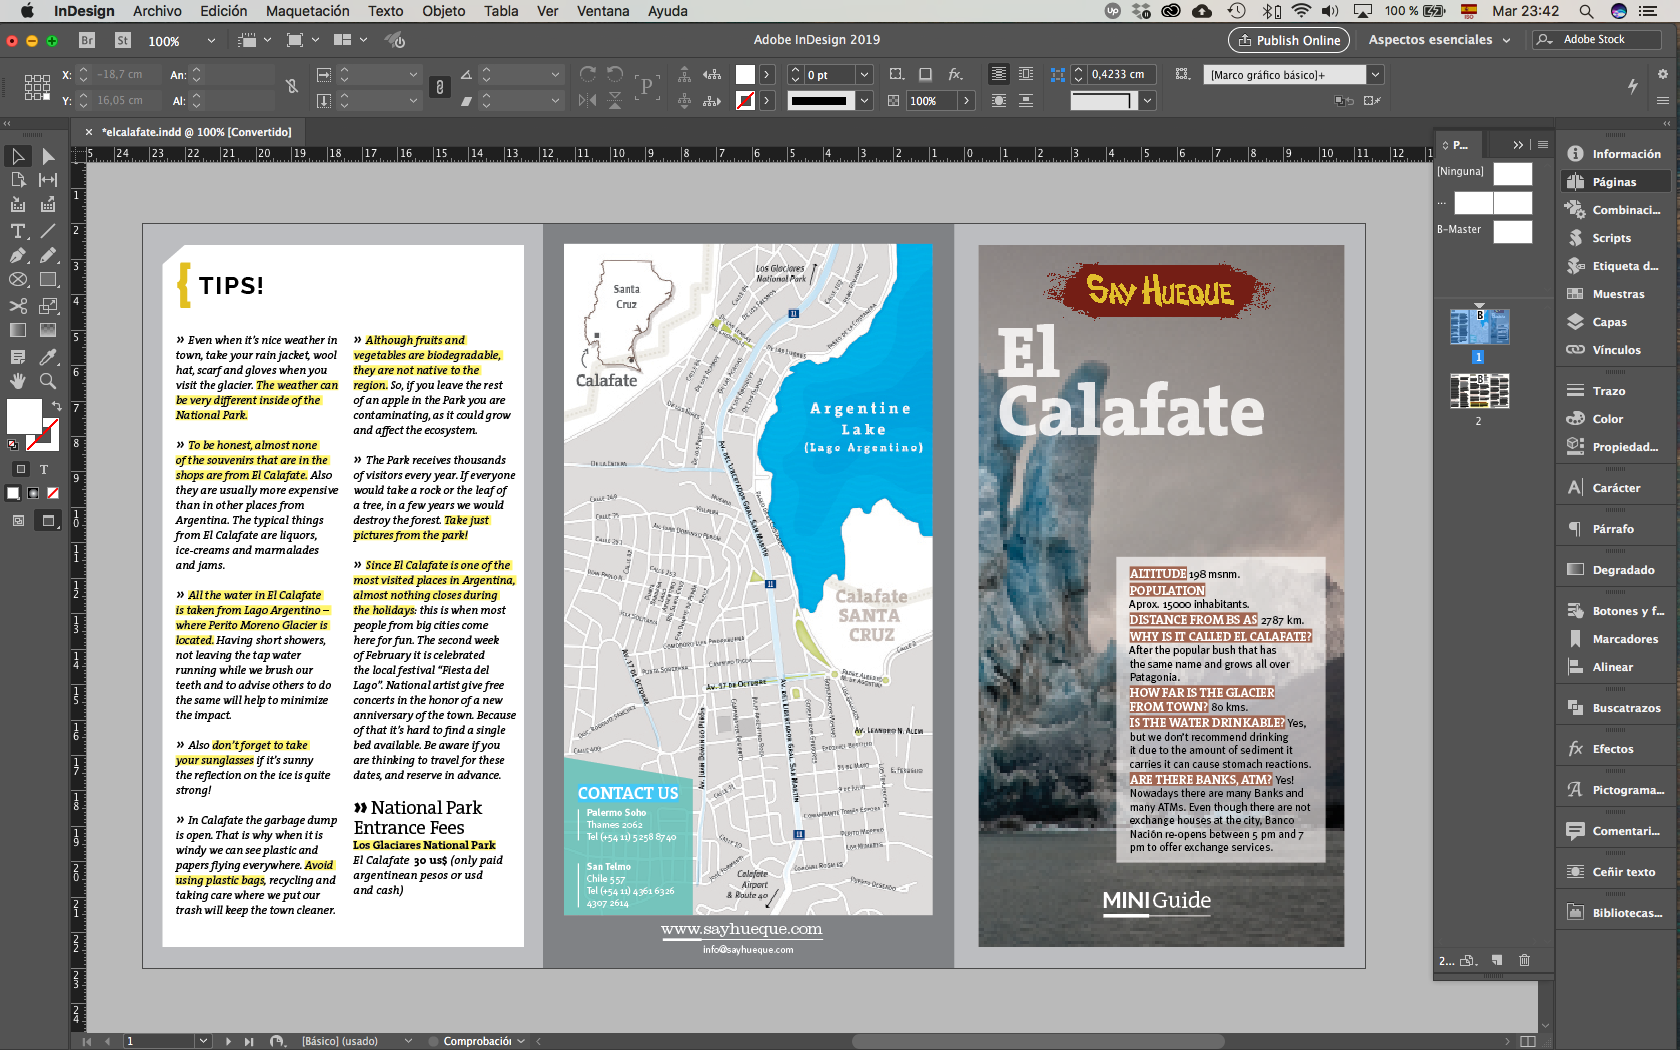
Task: Toggle the constrain proportions chain link
Action: pyautogui.click(x=292, y=87)
